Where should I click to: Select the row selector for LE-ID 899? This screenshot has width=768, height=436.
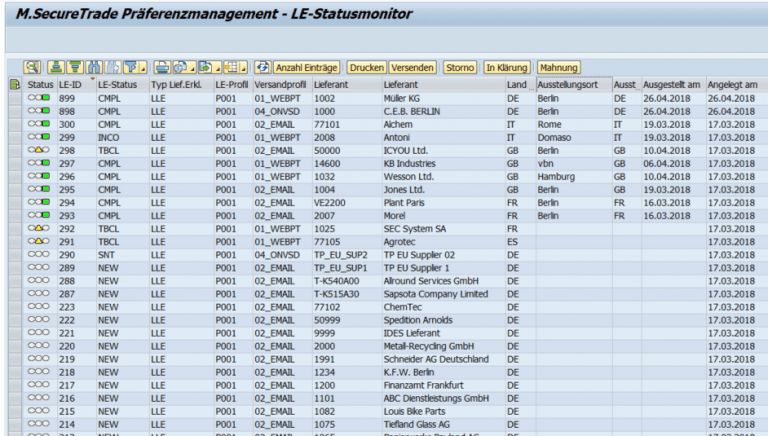tap(14, 100)
